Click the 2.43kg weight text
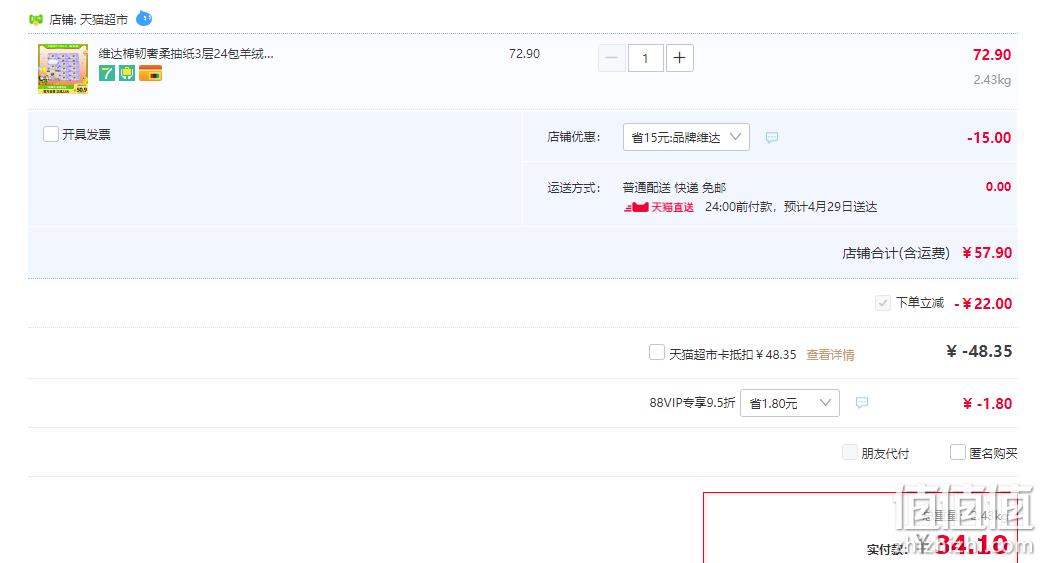Image resolution: width=1043 pixels, height=563 pixels. coord(992,80)
